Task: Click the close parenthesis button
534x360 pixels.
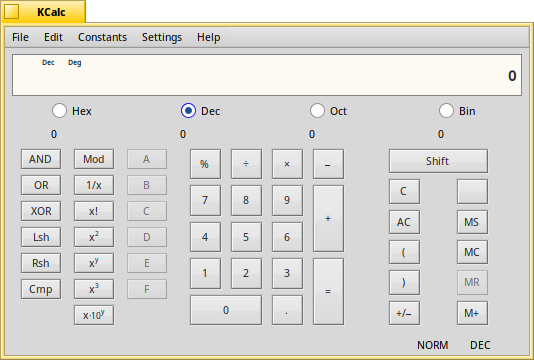Action: click(404, 282)
